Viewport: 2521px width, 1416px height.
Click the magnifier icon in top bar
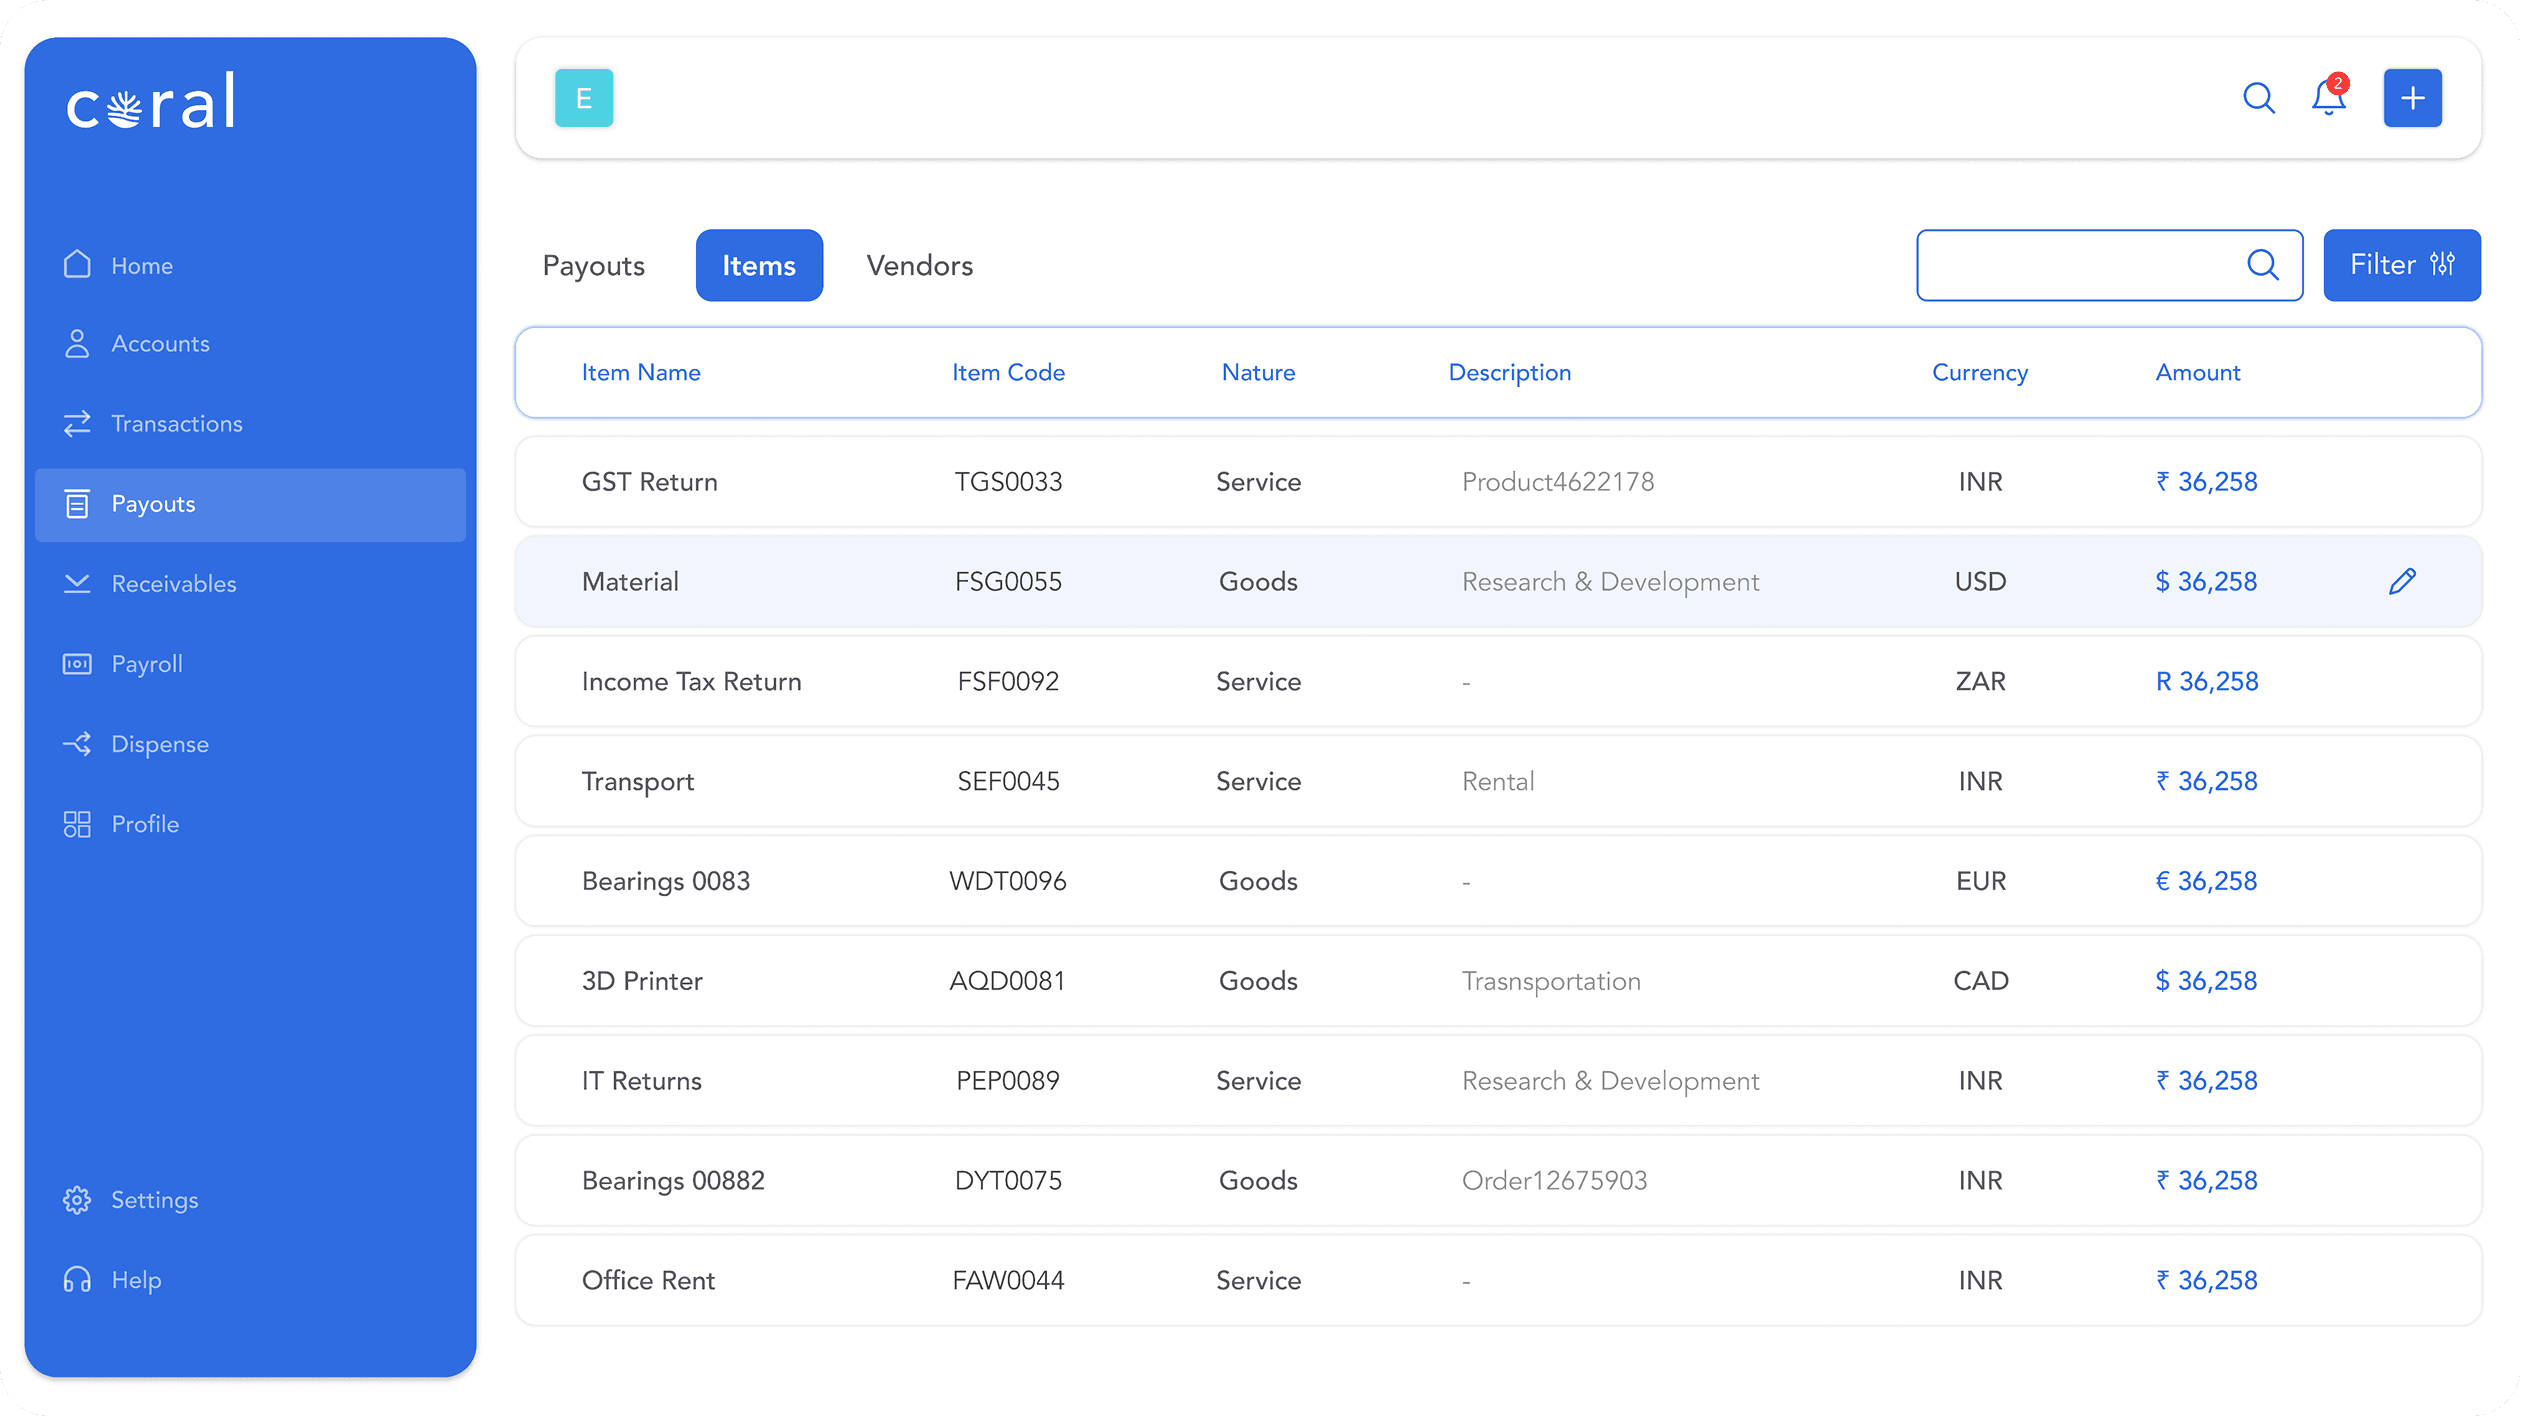click(x=2258, y=98)
